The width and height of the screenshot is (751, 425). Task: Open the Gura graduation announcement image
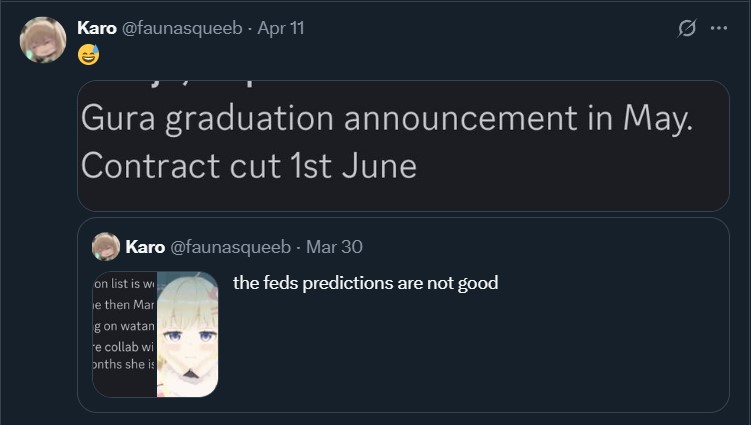(x=403, y=146)
